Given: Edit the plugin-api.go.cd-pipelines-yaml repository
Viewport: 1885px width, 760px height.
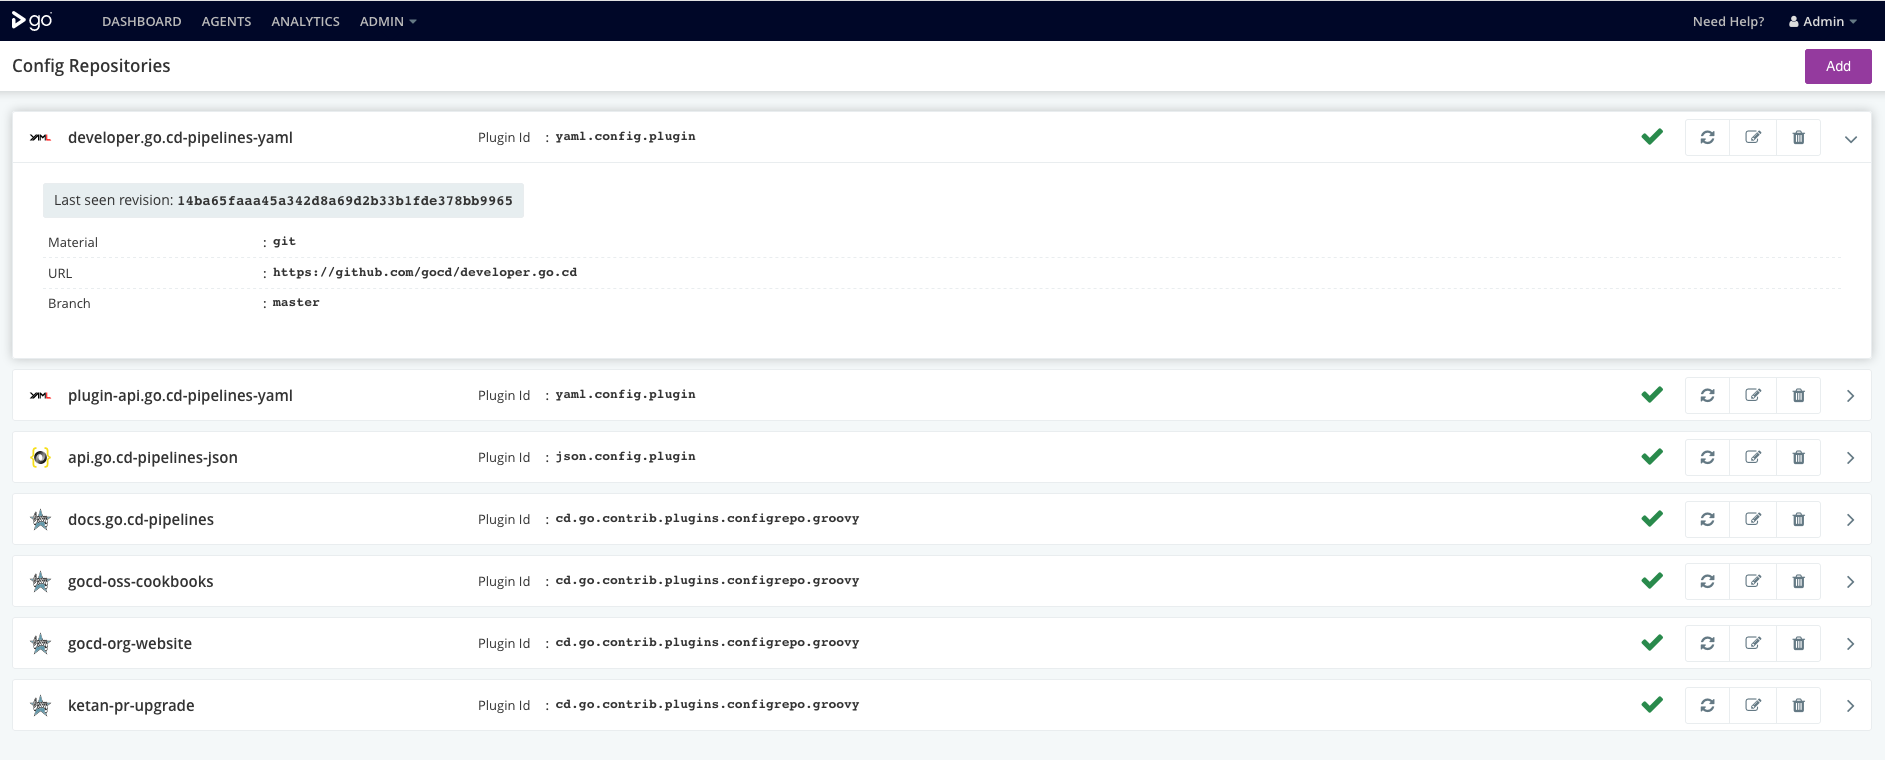Looking at the screenshot, I should click(1753, 395).
